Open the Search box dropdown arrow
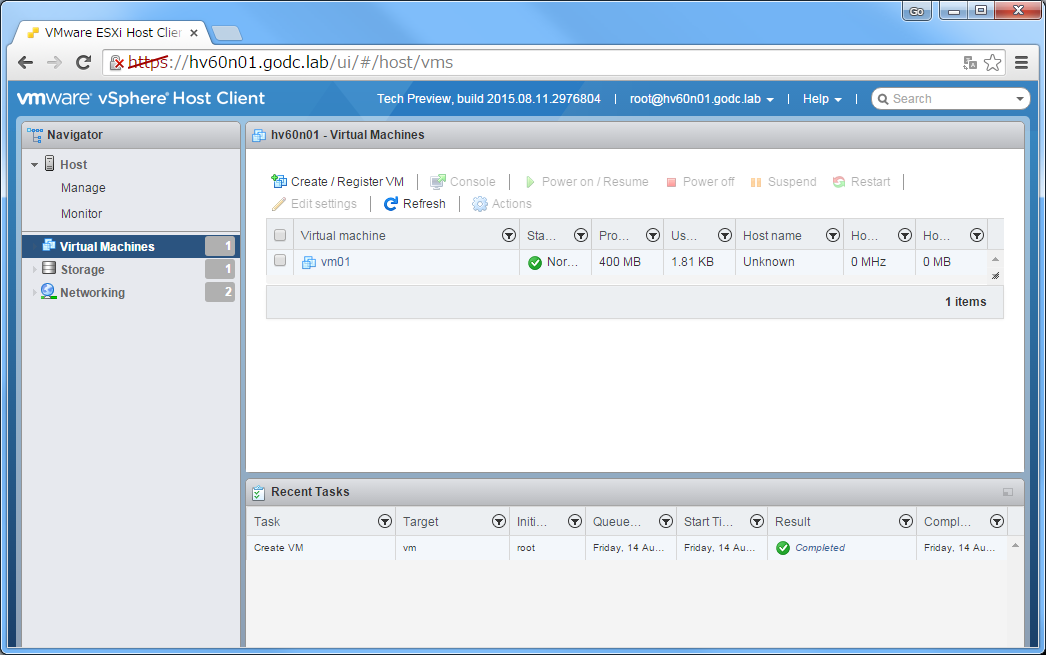 [x=1020, y=99]
